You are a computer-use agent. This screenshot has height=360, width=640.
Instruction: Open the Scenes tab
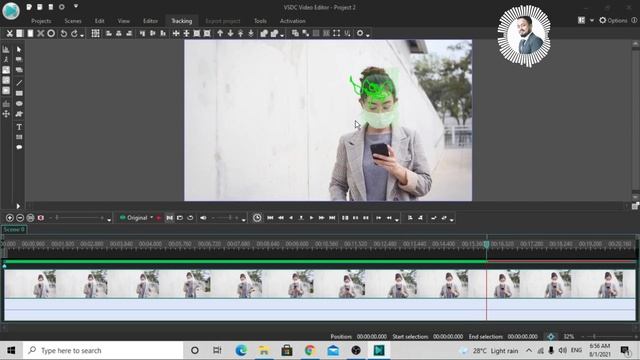[x=73, y=21]
